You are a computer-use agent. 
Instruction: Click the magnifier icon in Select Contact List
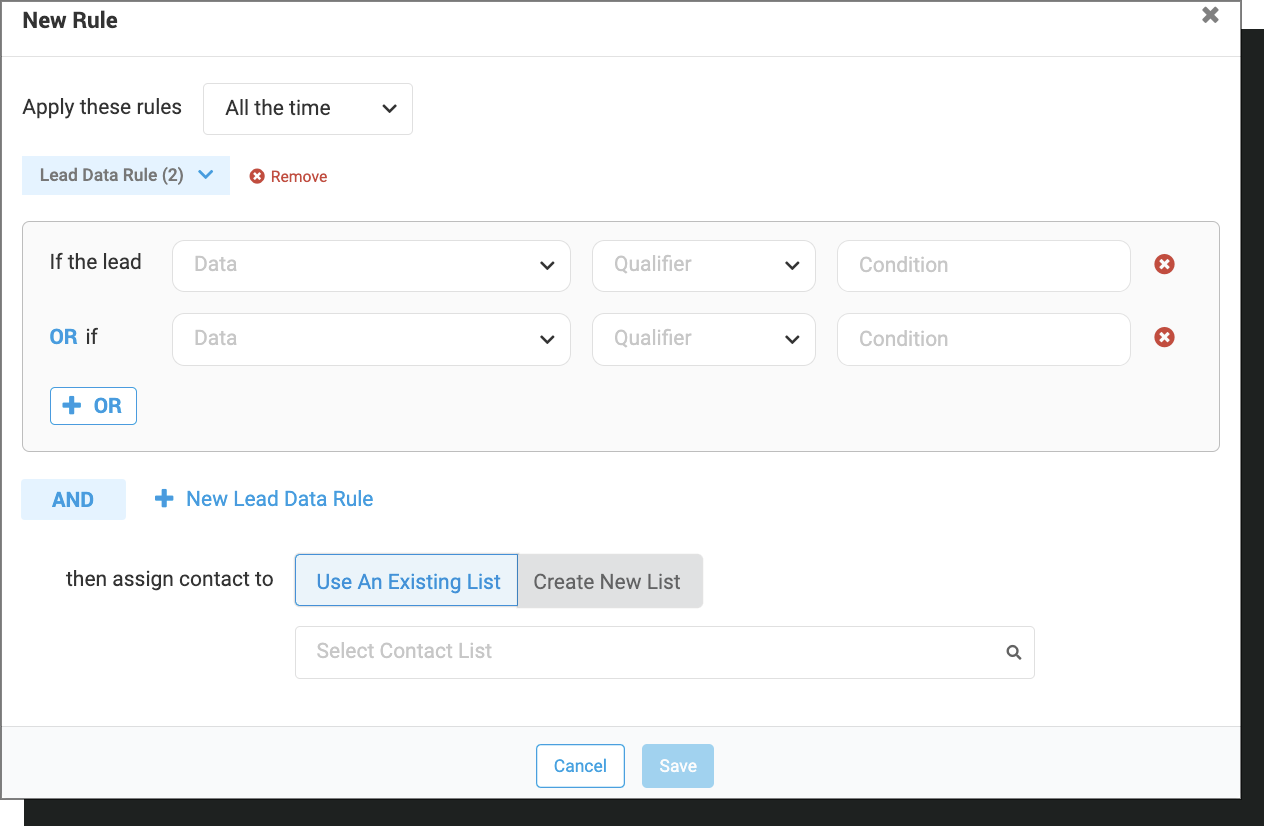click(1013, 652)
